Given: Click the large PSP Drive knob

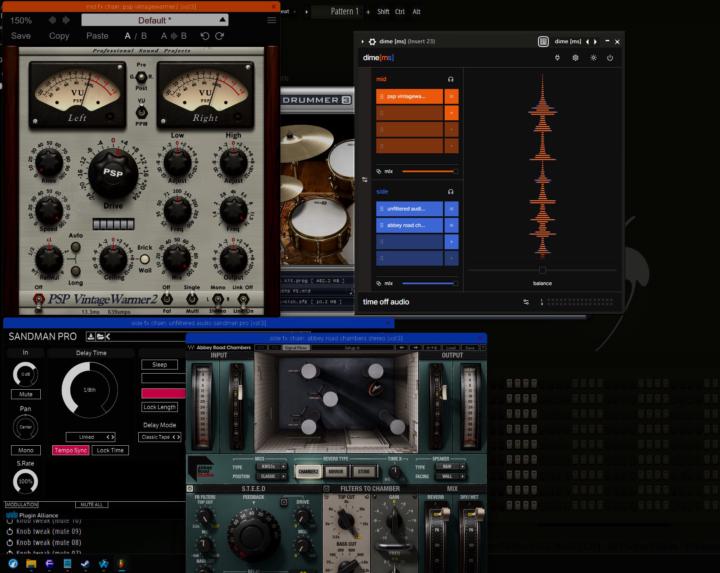Looking at the screenshot, I should [113, 174].
